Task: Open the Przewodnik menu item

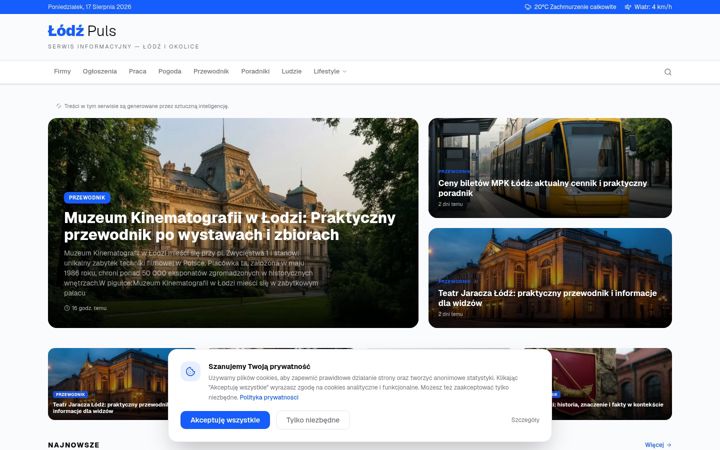Action: tap(211, 71)
